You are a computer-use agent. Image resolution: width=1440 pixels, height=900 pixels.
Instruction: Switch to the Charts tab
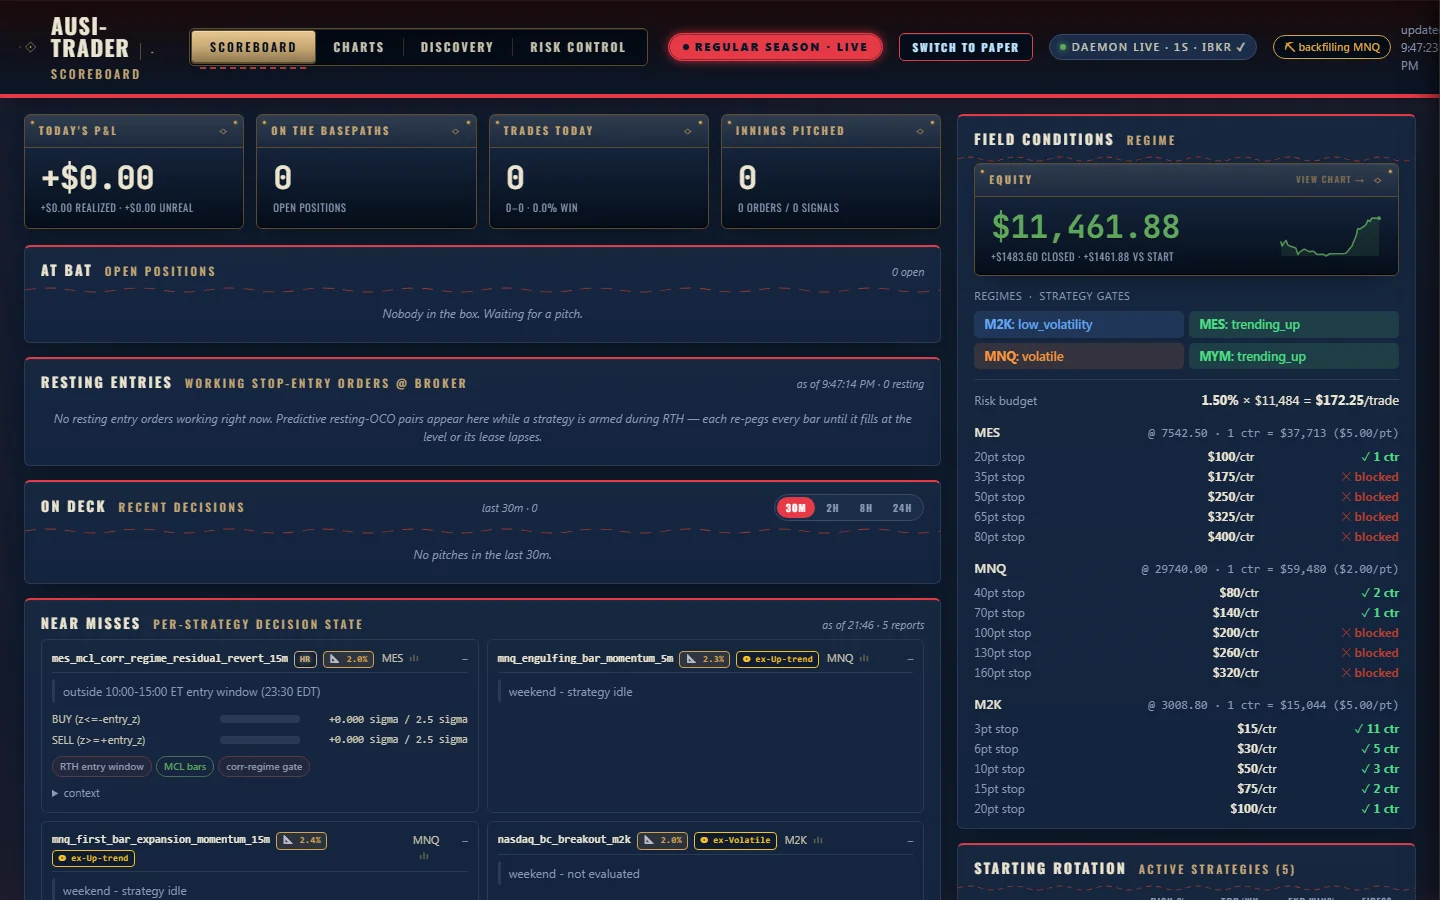click(x=358, y=47)
